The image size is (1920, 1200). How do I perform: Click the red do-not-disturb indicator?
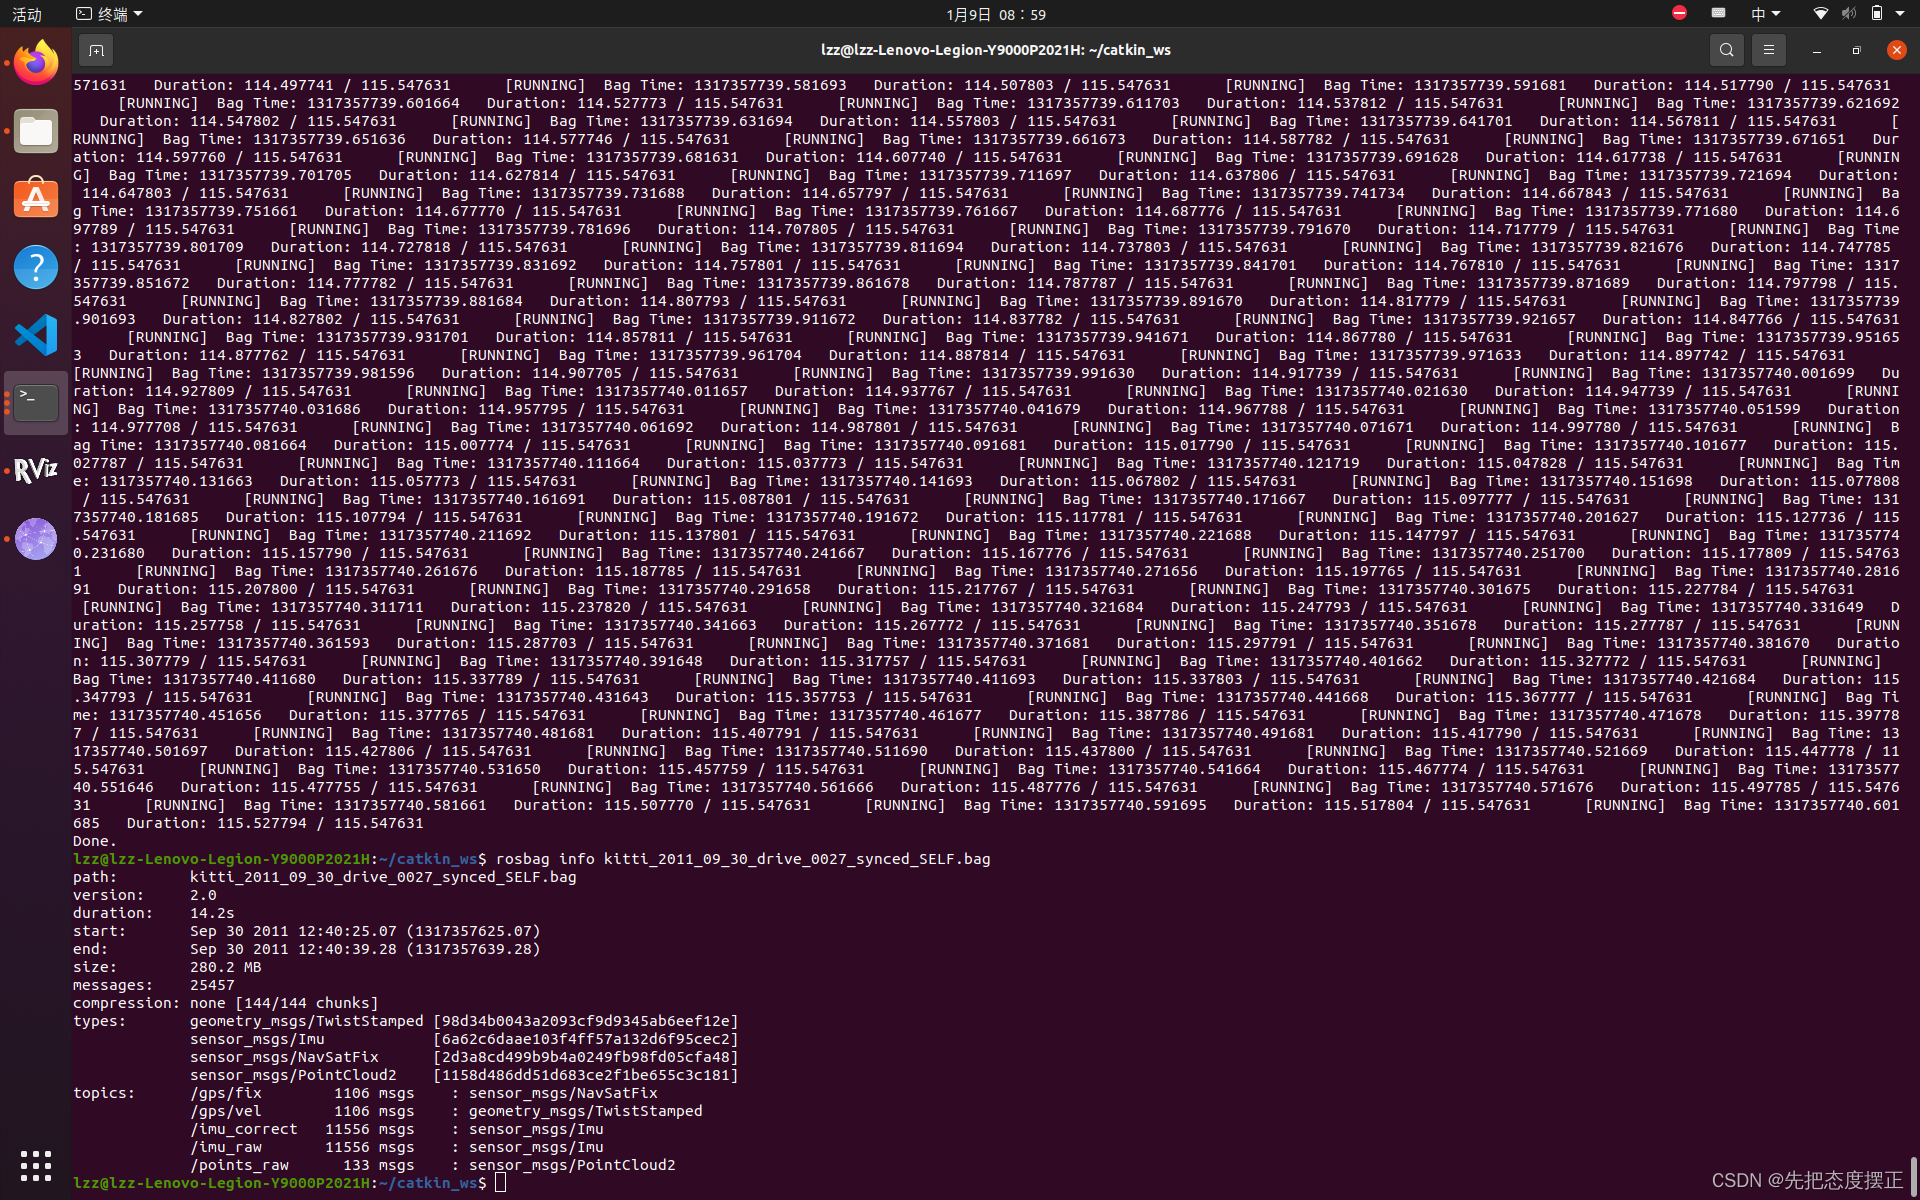(x=1679, y=13)
